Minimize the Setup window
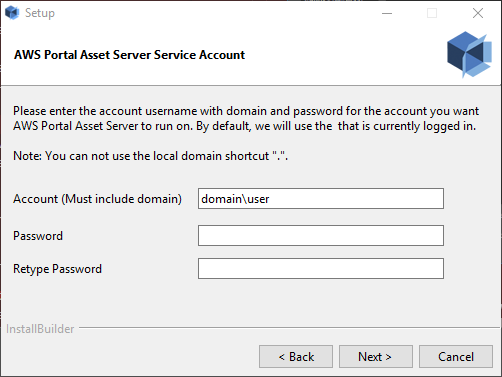The image size is (502, 377). click(387, 13)
